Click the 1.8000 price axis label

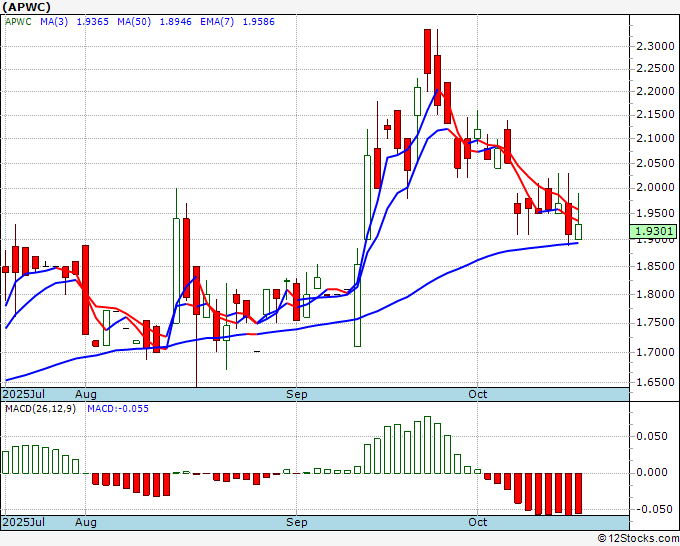pyautogui.click(x=655, y=294)
